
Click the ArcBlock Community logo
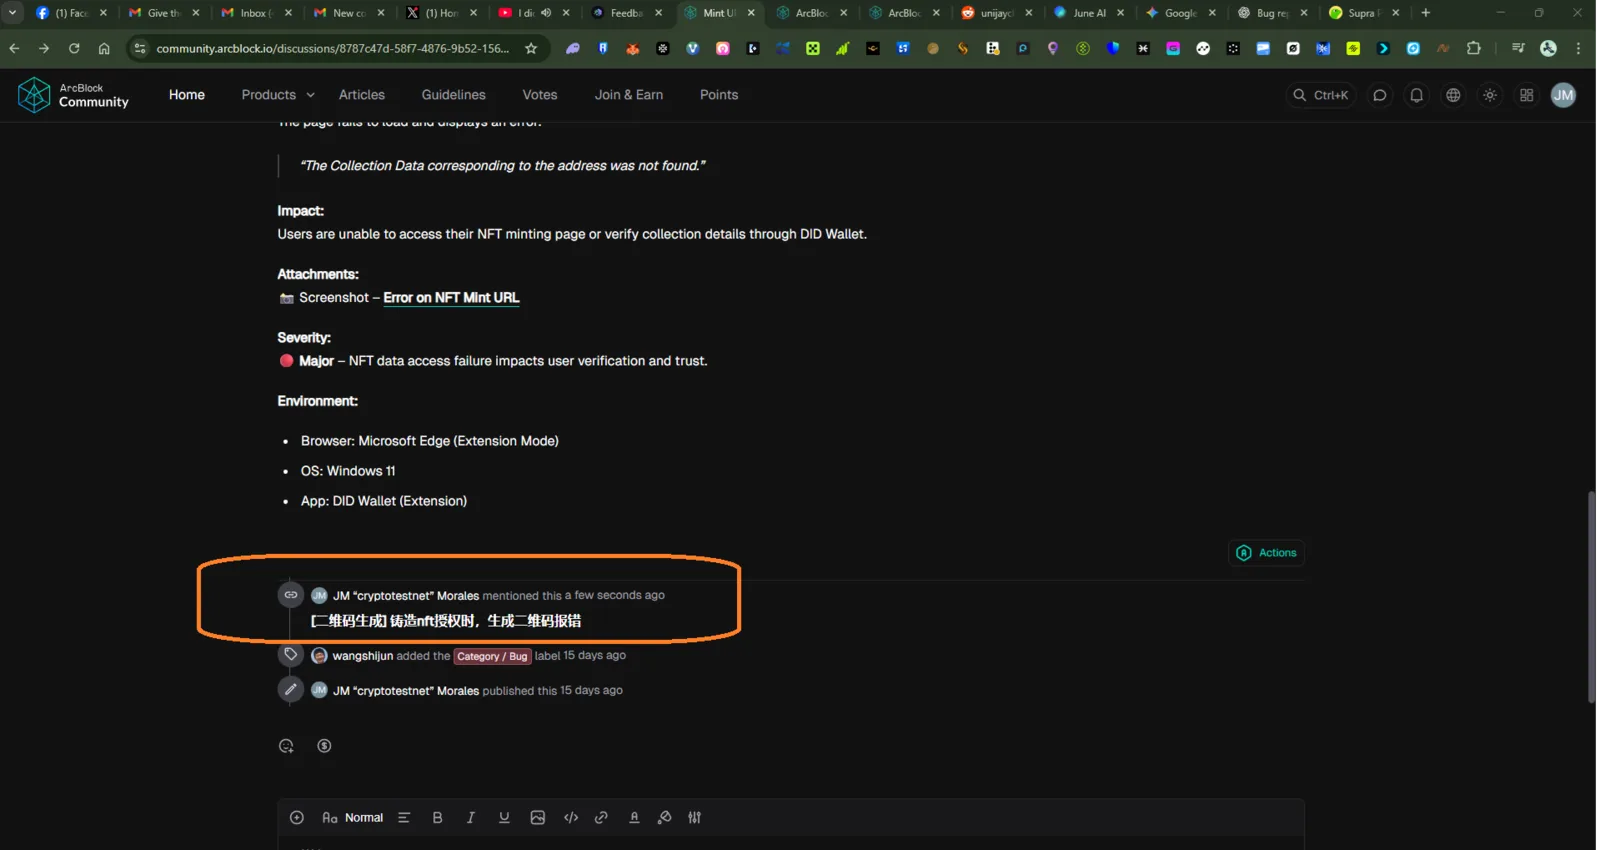point(73,95)
